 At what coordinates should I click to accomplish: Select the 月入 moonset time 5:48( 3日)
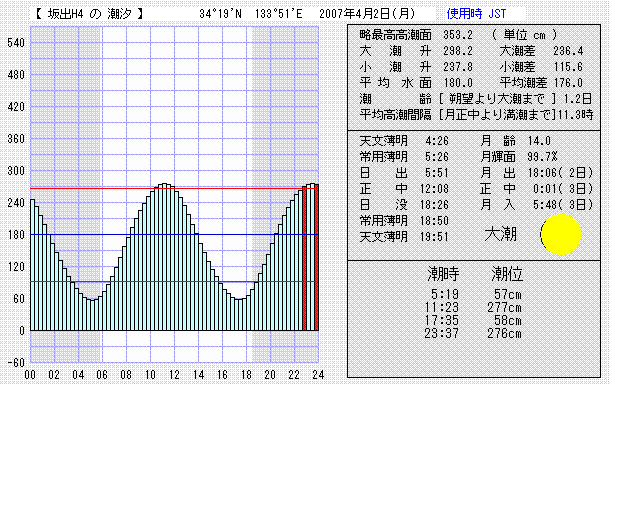[x=562, y=205]
